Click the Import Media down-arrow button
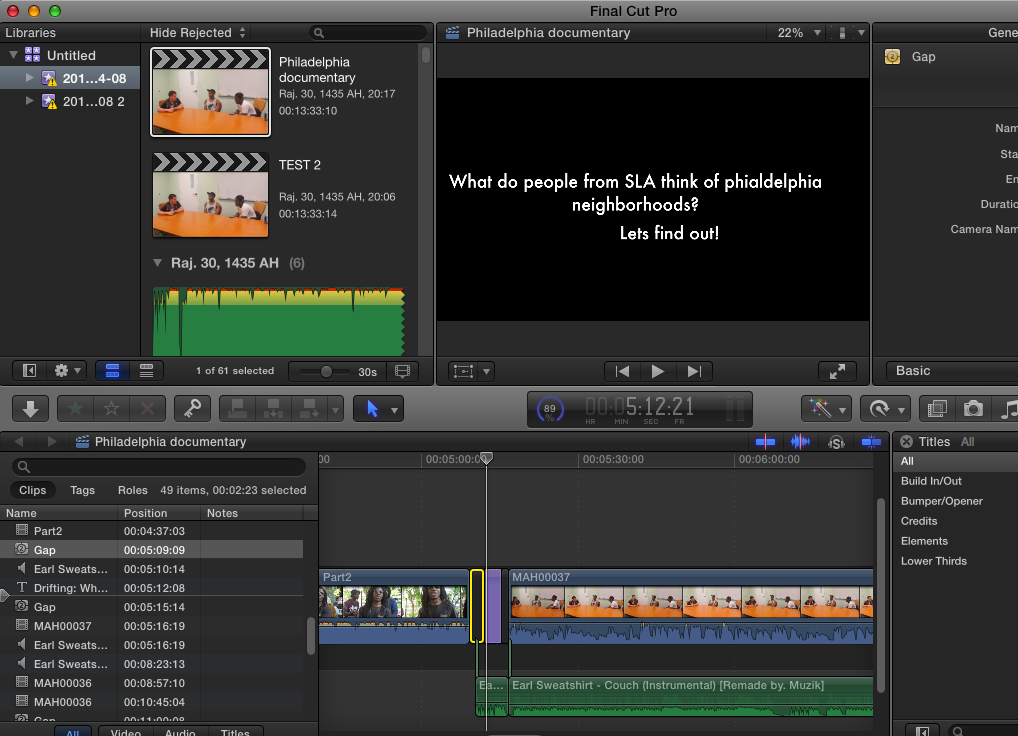1018x736 pixels. click(30, 409)
